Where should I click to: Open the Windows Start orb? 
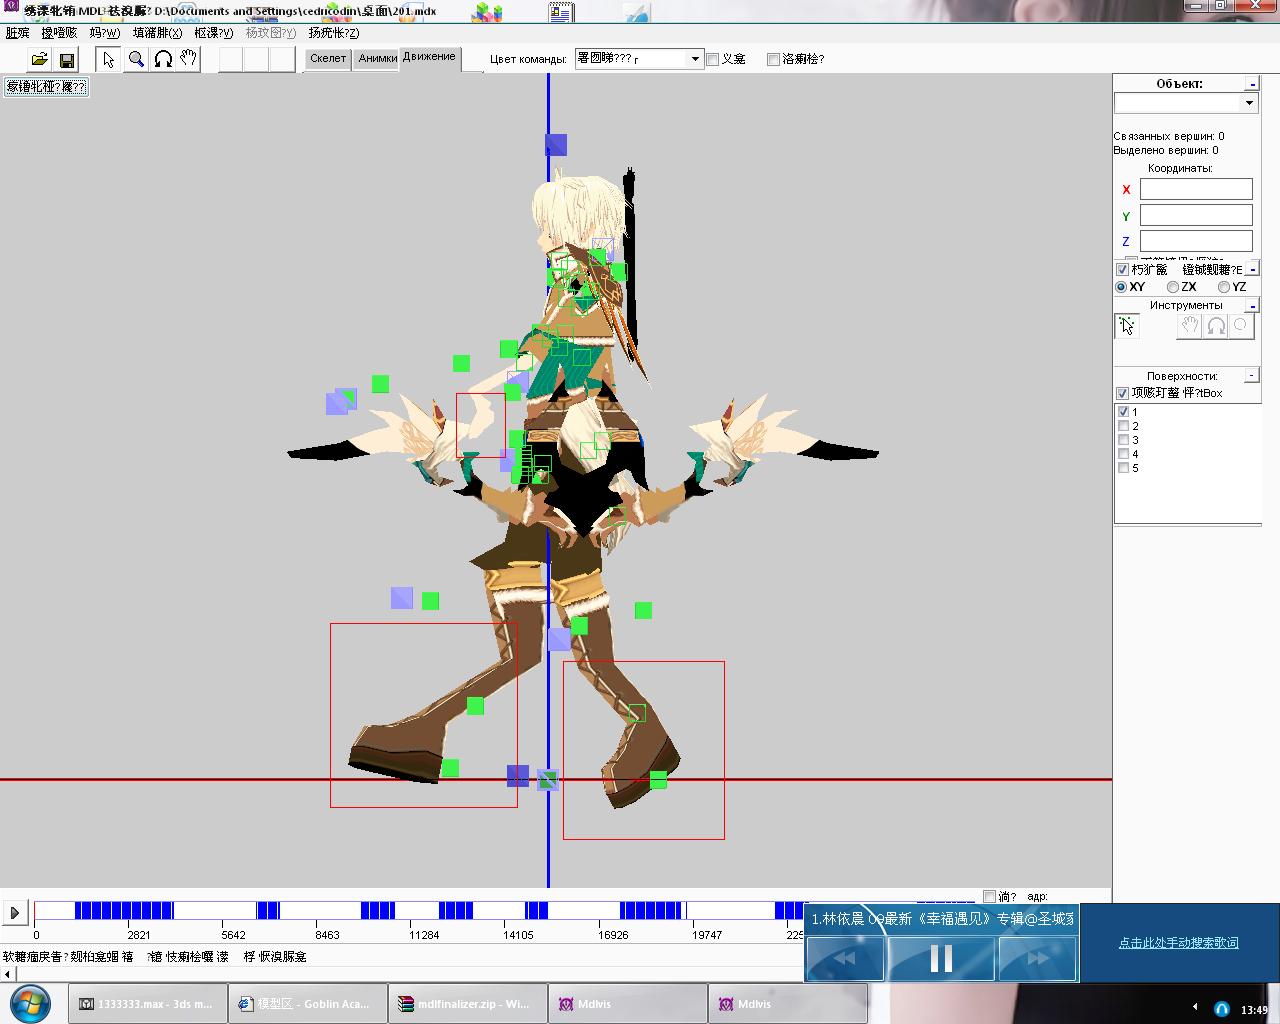(x=29, y=1003)
